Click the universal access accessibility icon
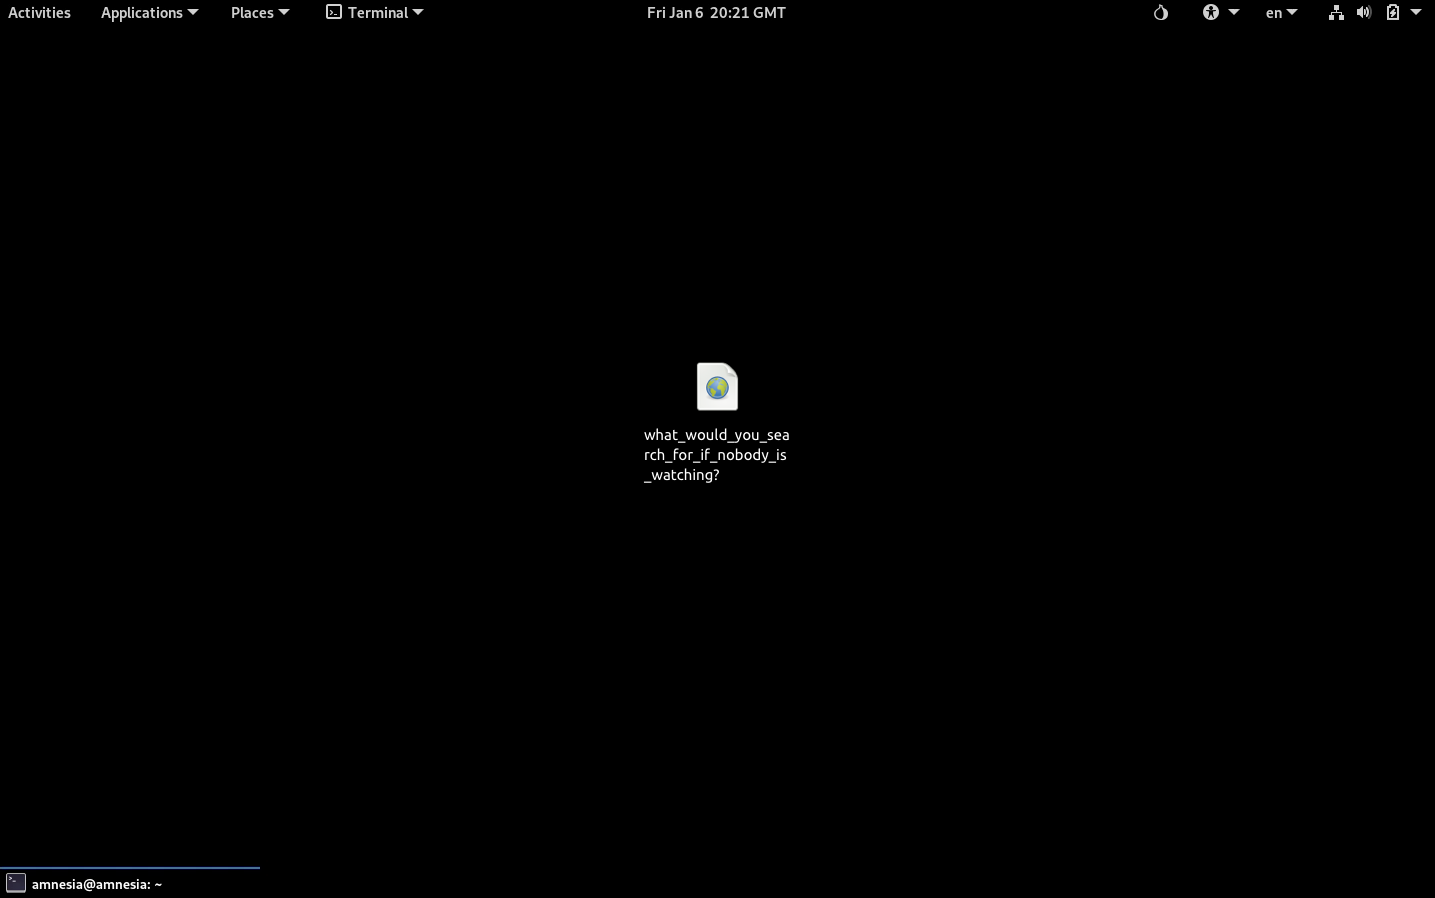This screenshot has width=1435, height=898. [x=1210, y=13]
